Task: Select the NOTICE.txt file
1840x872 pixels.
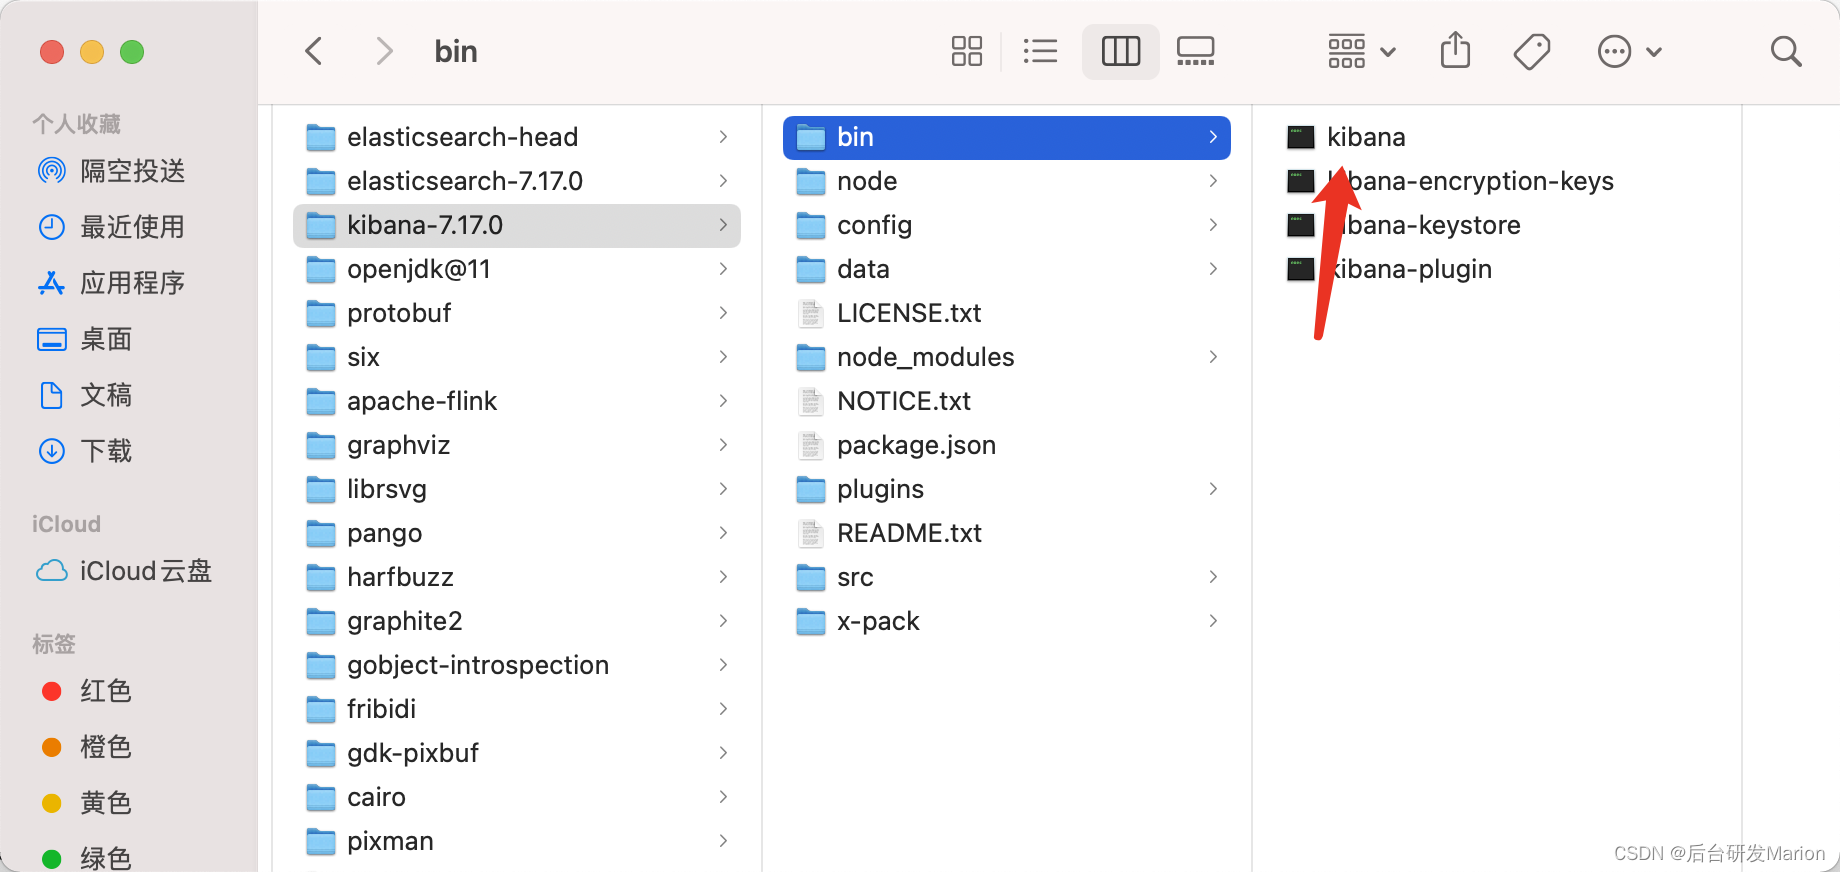Action: (x=1007, y=401)
